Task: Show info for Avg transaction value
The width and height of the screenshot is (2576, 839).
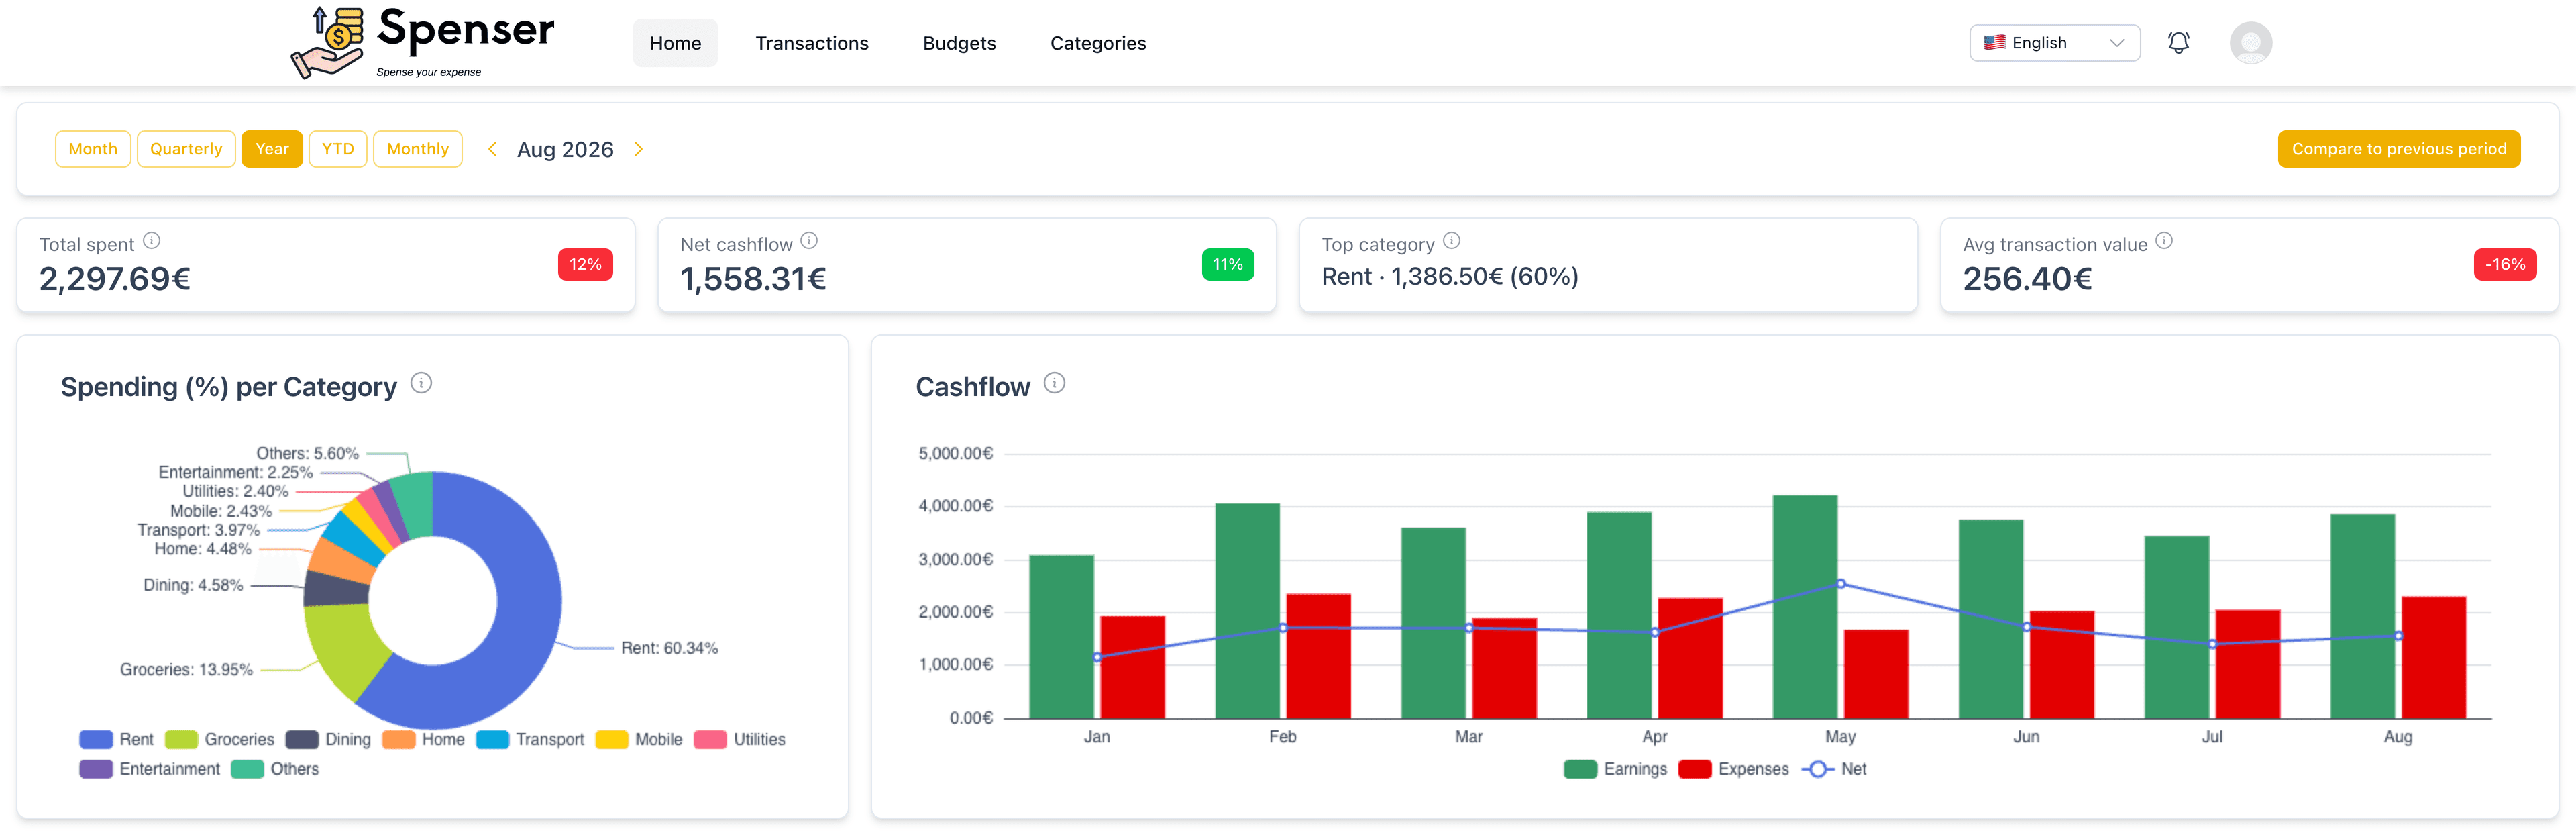Action: [x=2164, y=241]
